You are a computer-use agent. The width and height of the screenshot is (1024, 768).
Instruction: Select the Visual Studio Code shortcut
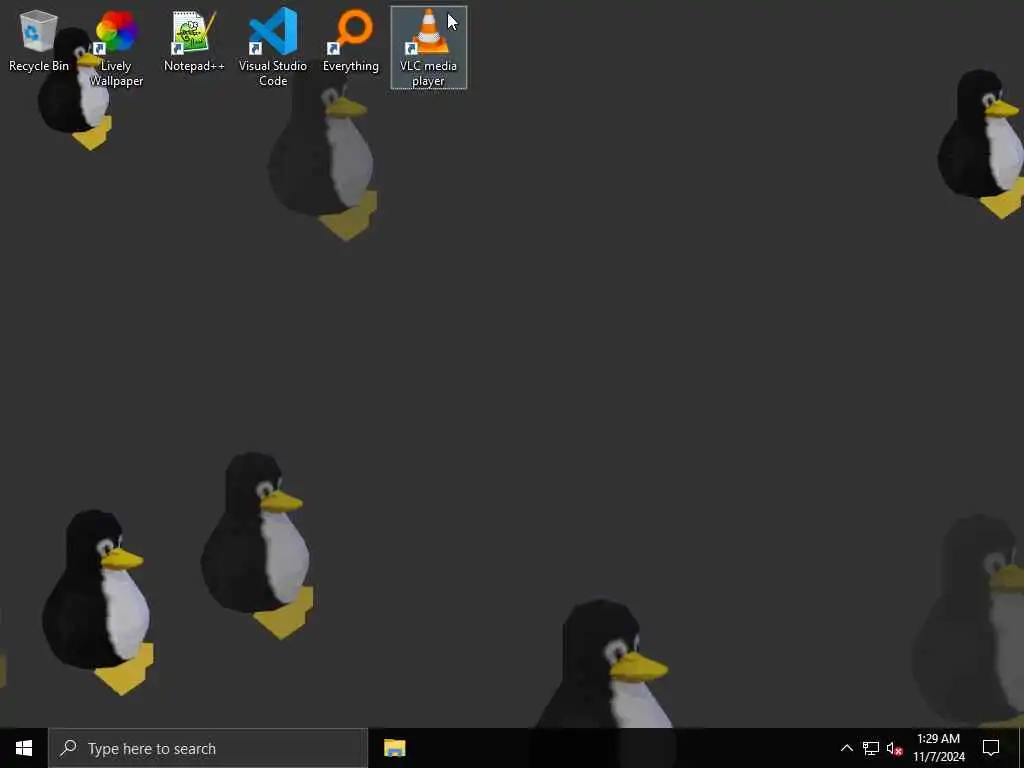(273, 48)
